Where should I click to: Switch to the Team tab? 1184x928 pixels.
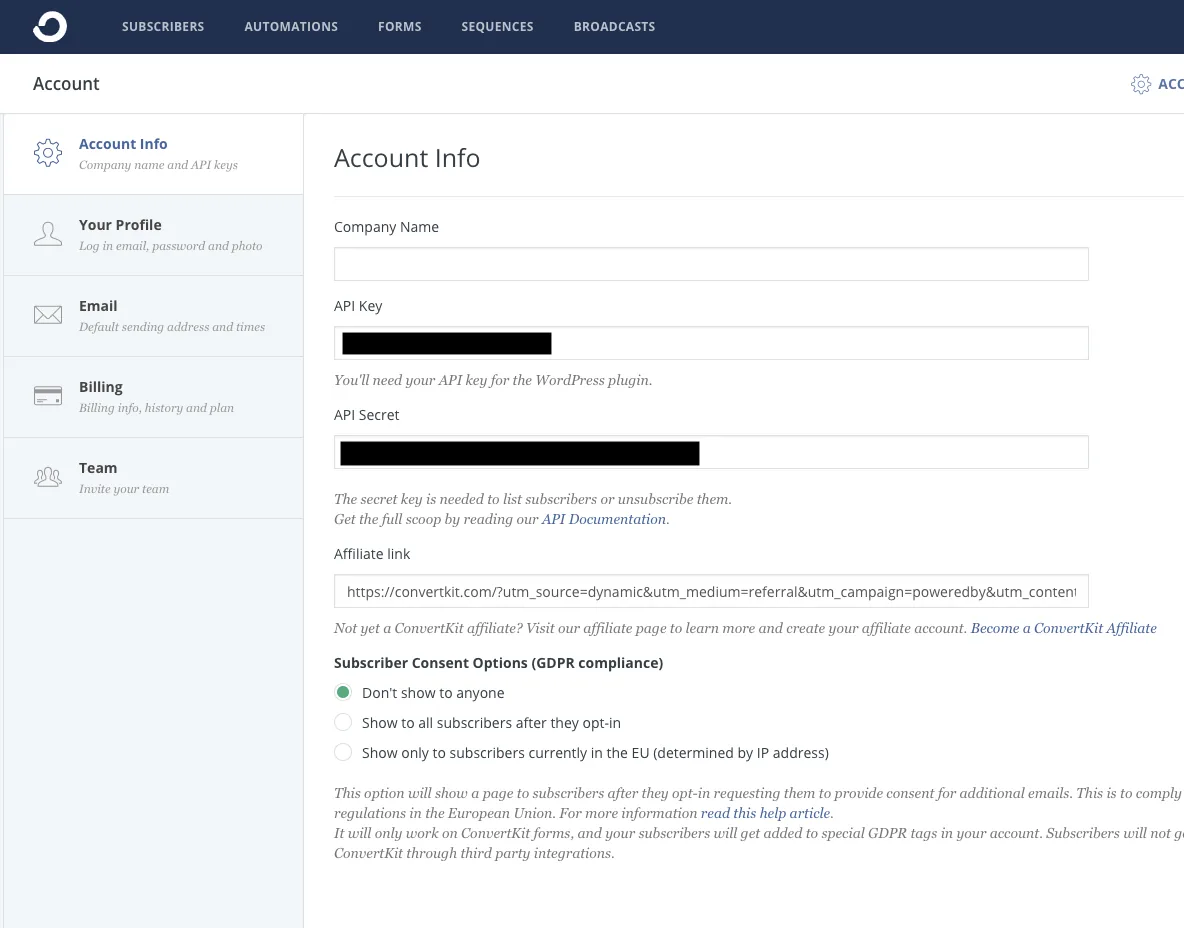(153, 478)
